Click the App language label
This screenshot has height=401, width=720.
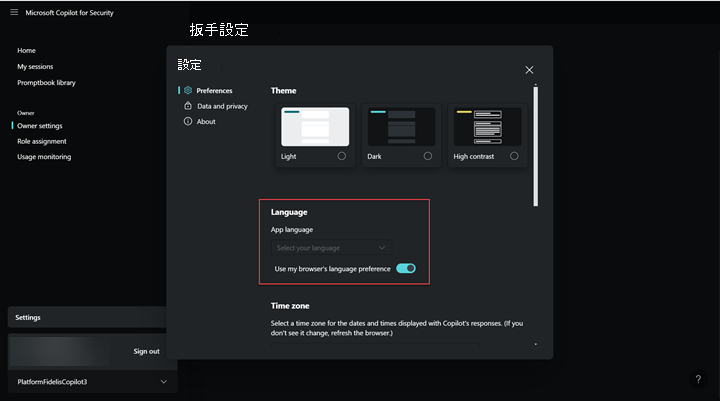pos(292,230)
